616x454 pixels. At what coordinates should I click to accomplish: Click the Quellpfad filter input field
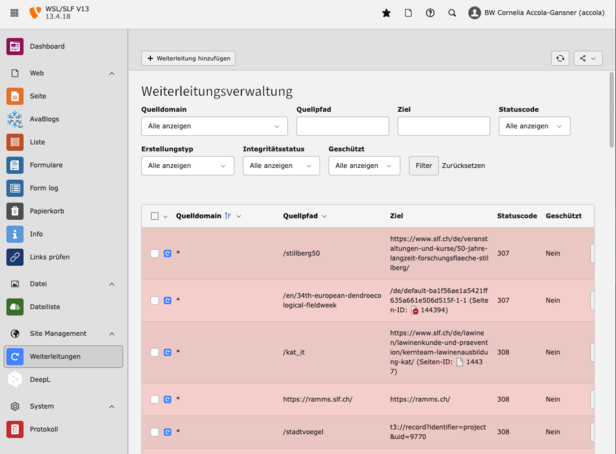pos(342,126)
